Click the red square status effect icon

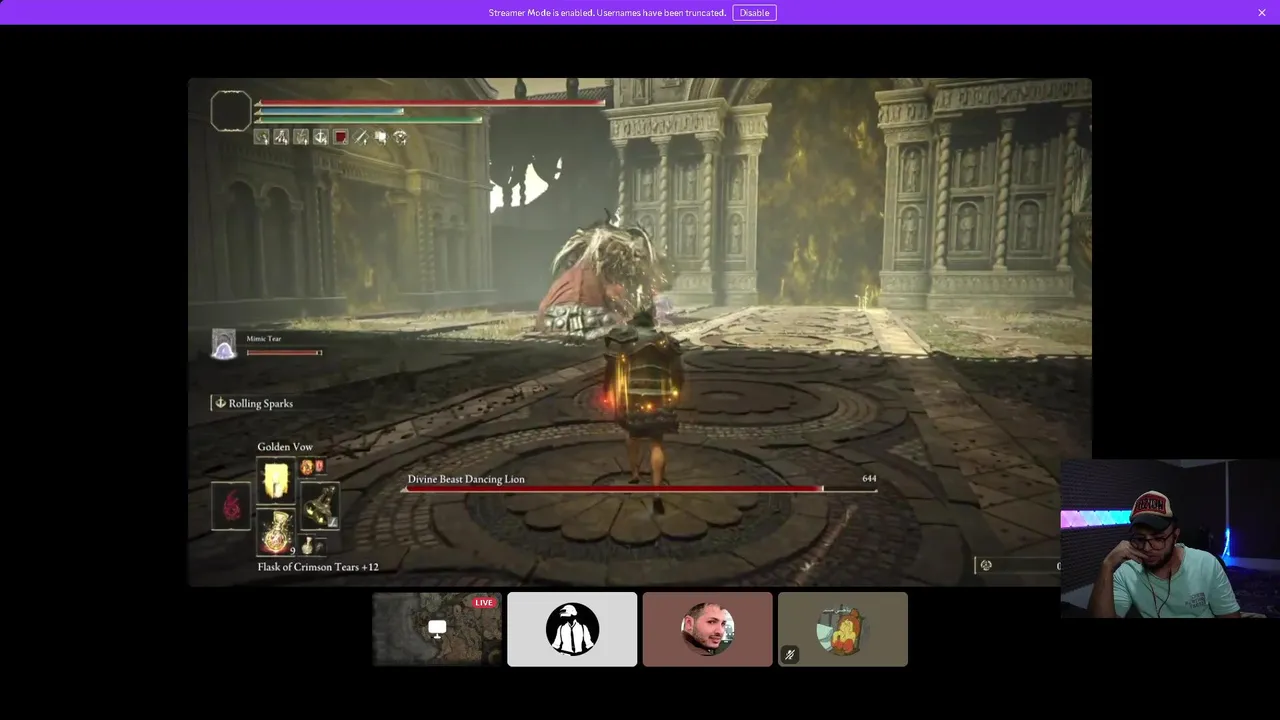[x=341, y=137]
